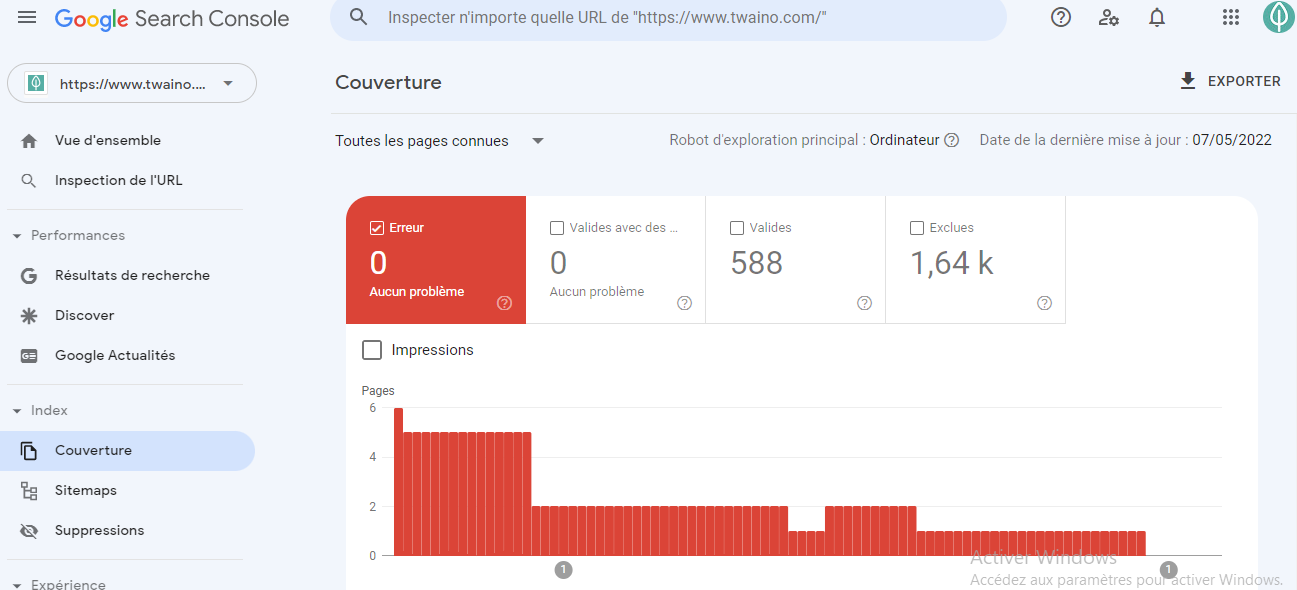Click the Ordinateur crawler label
1297x590 pixels.
tap(904, 140)
